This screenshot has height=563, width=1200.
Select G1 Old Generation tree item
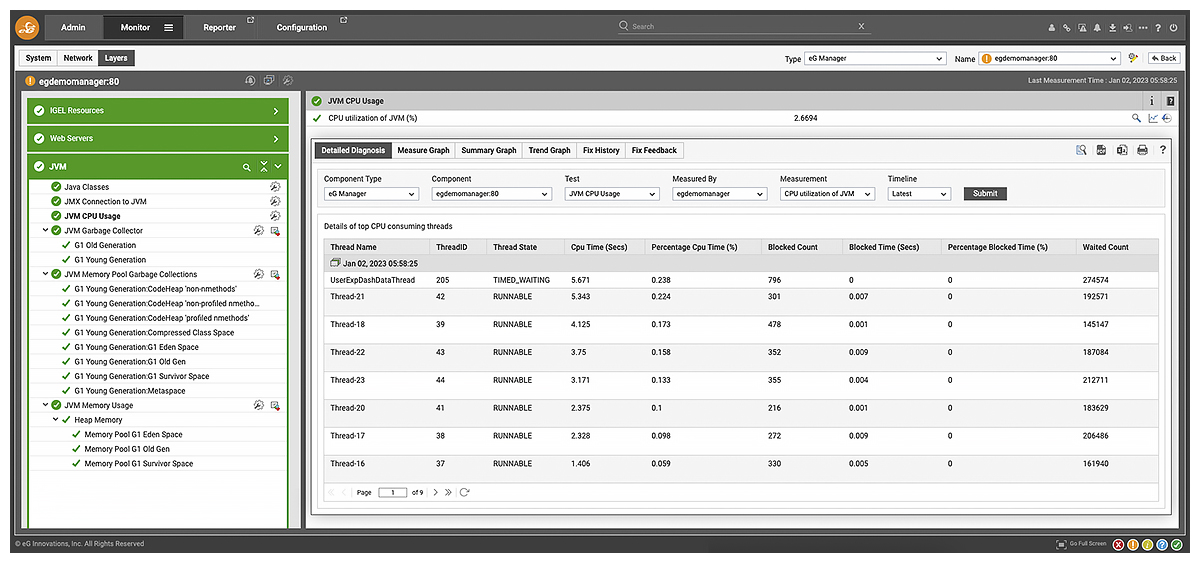point(105,245)
